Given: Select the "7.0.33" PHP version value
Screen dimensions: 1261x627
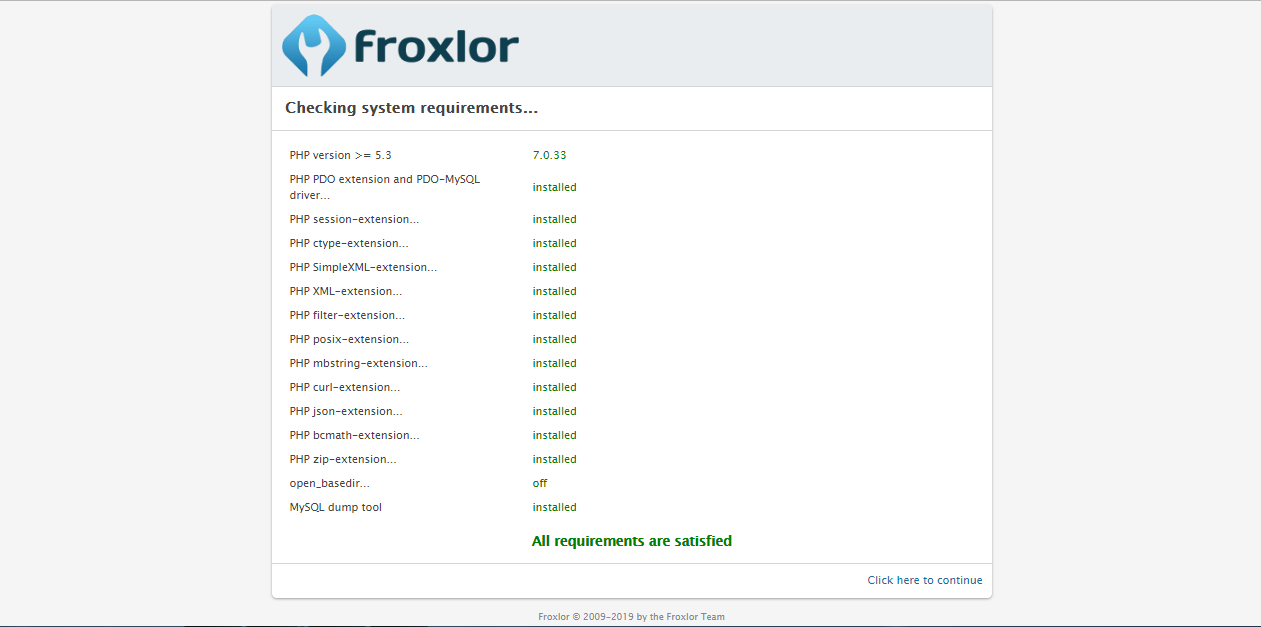Looking at the screenshot, I should [549, 155].
